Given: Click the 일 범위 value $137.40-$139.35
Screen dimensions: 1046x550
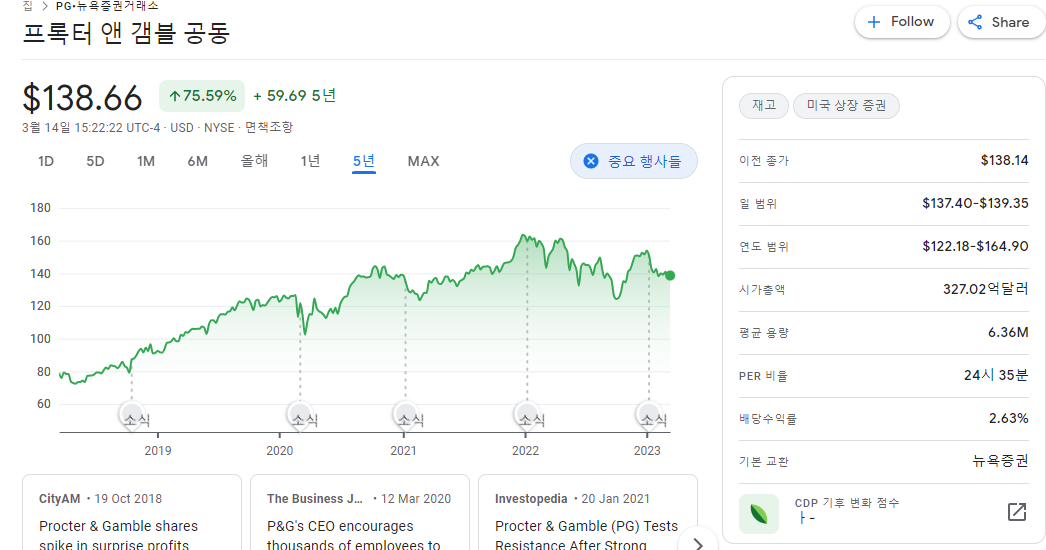Looking at the screenshot, I should click(975, 203).
